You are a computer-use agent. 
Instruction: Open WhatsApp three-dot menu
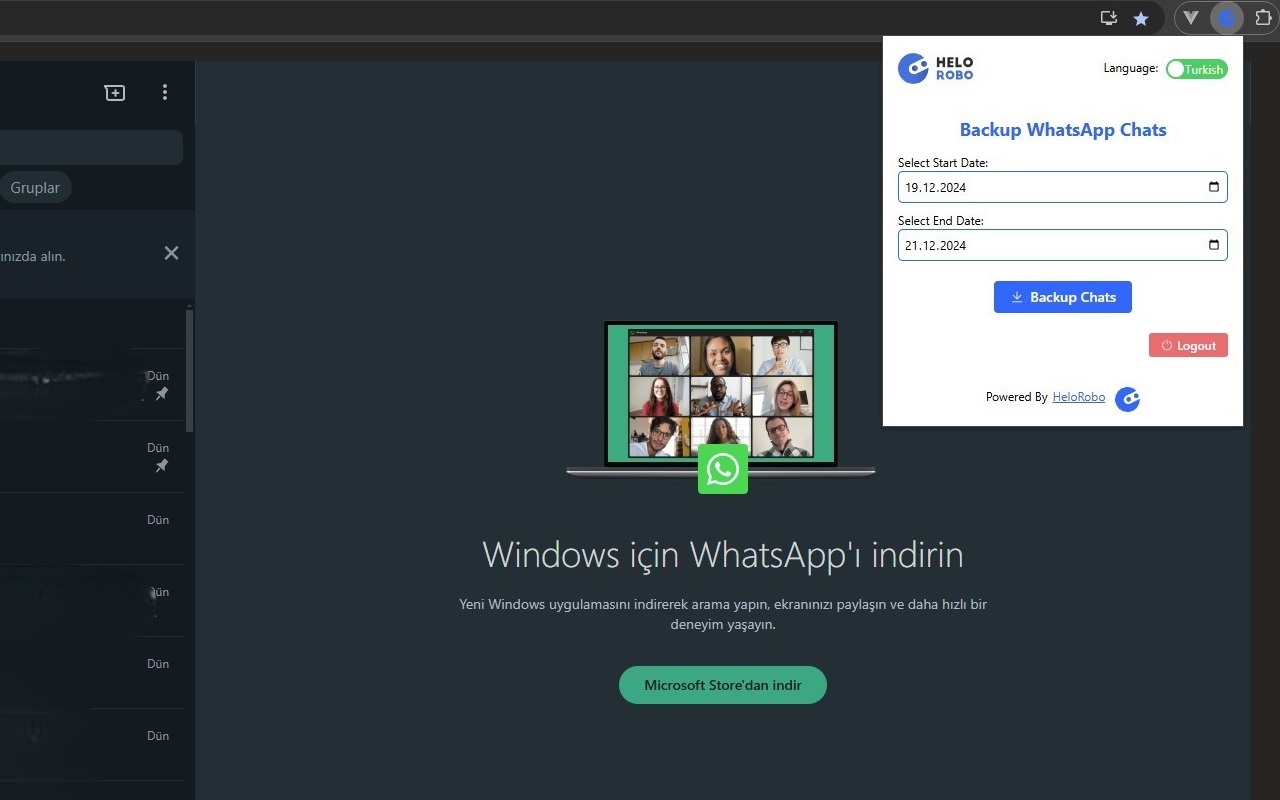pyautogui.click(x=165, y=93)
